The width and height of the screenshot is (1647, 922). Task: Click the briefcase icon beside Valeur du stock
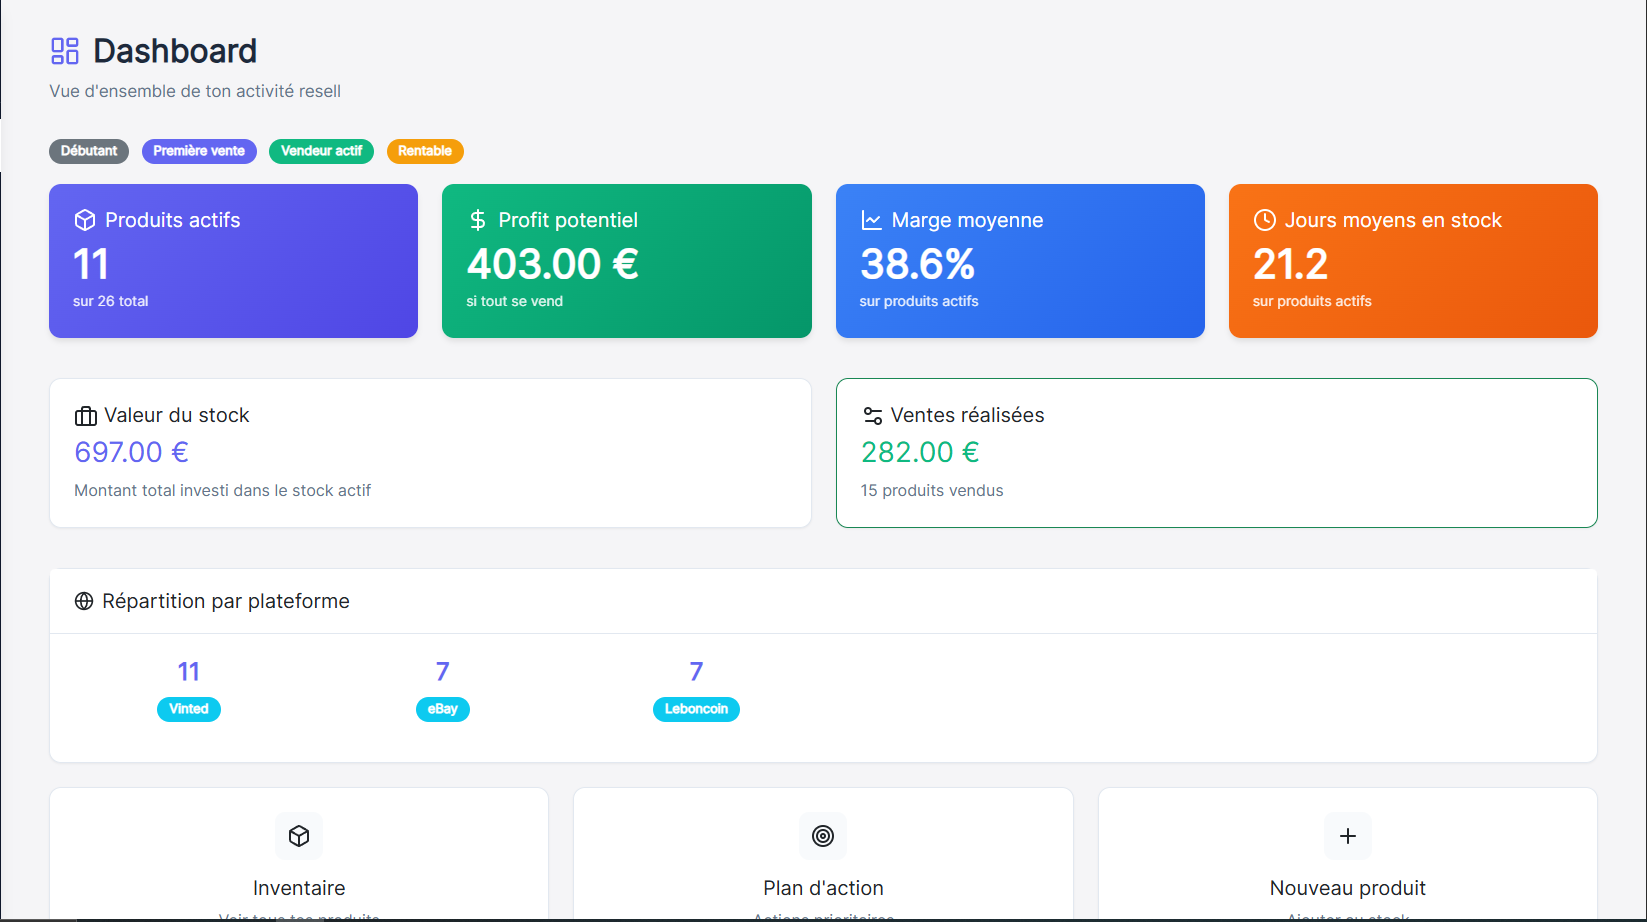pyautogui.click(x=84, y=415)
